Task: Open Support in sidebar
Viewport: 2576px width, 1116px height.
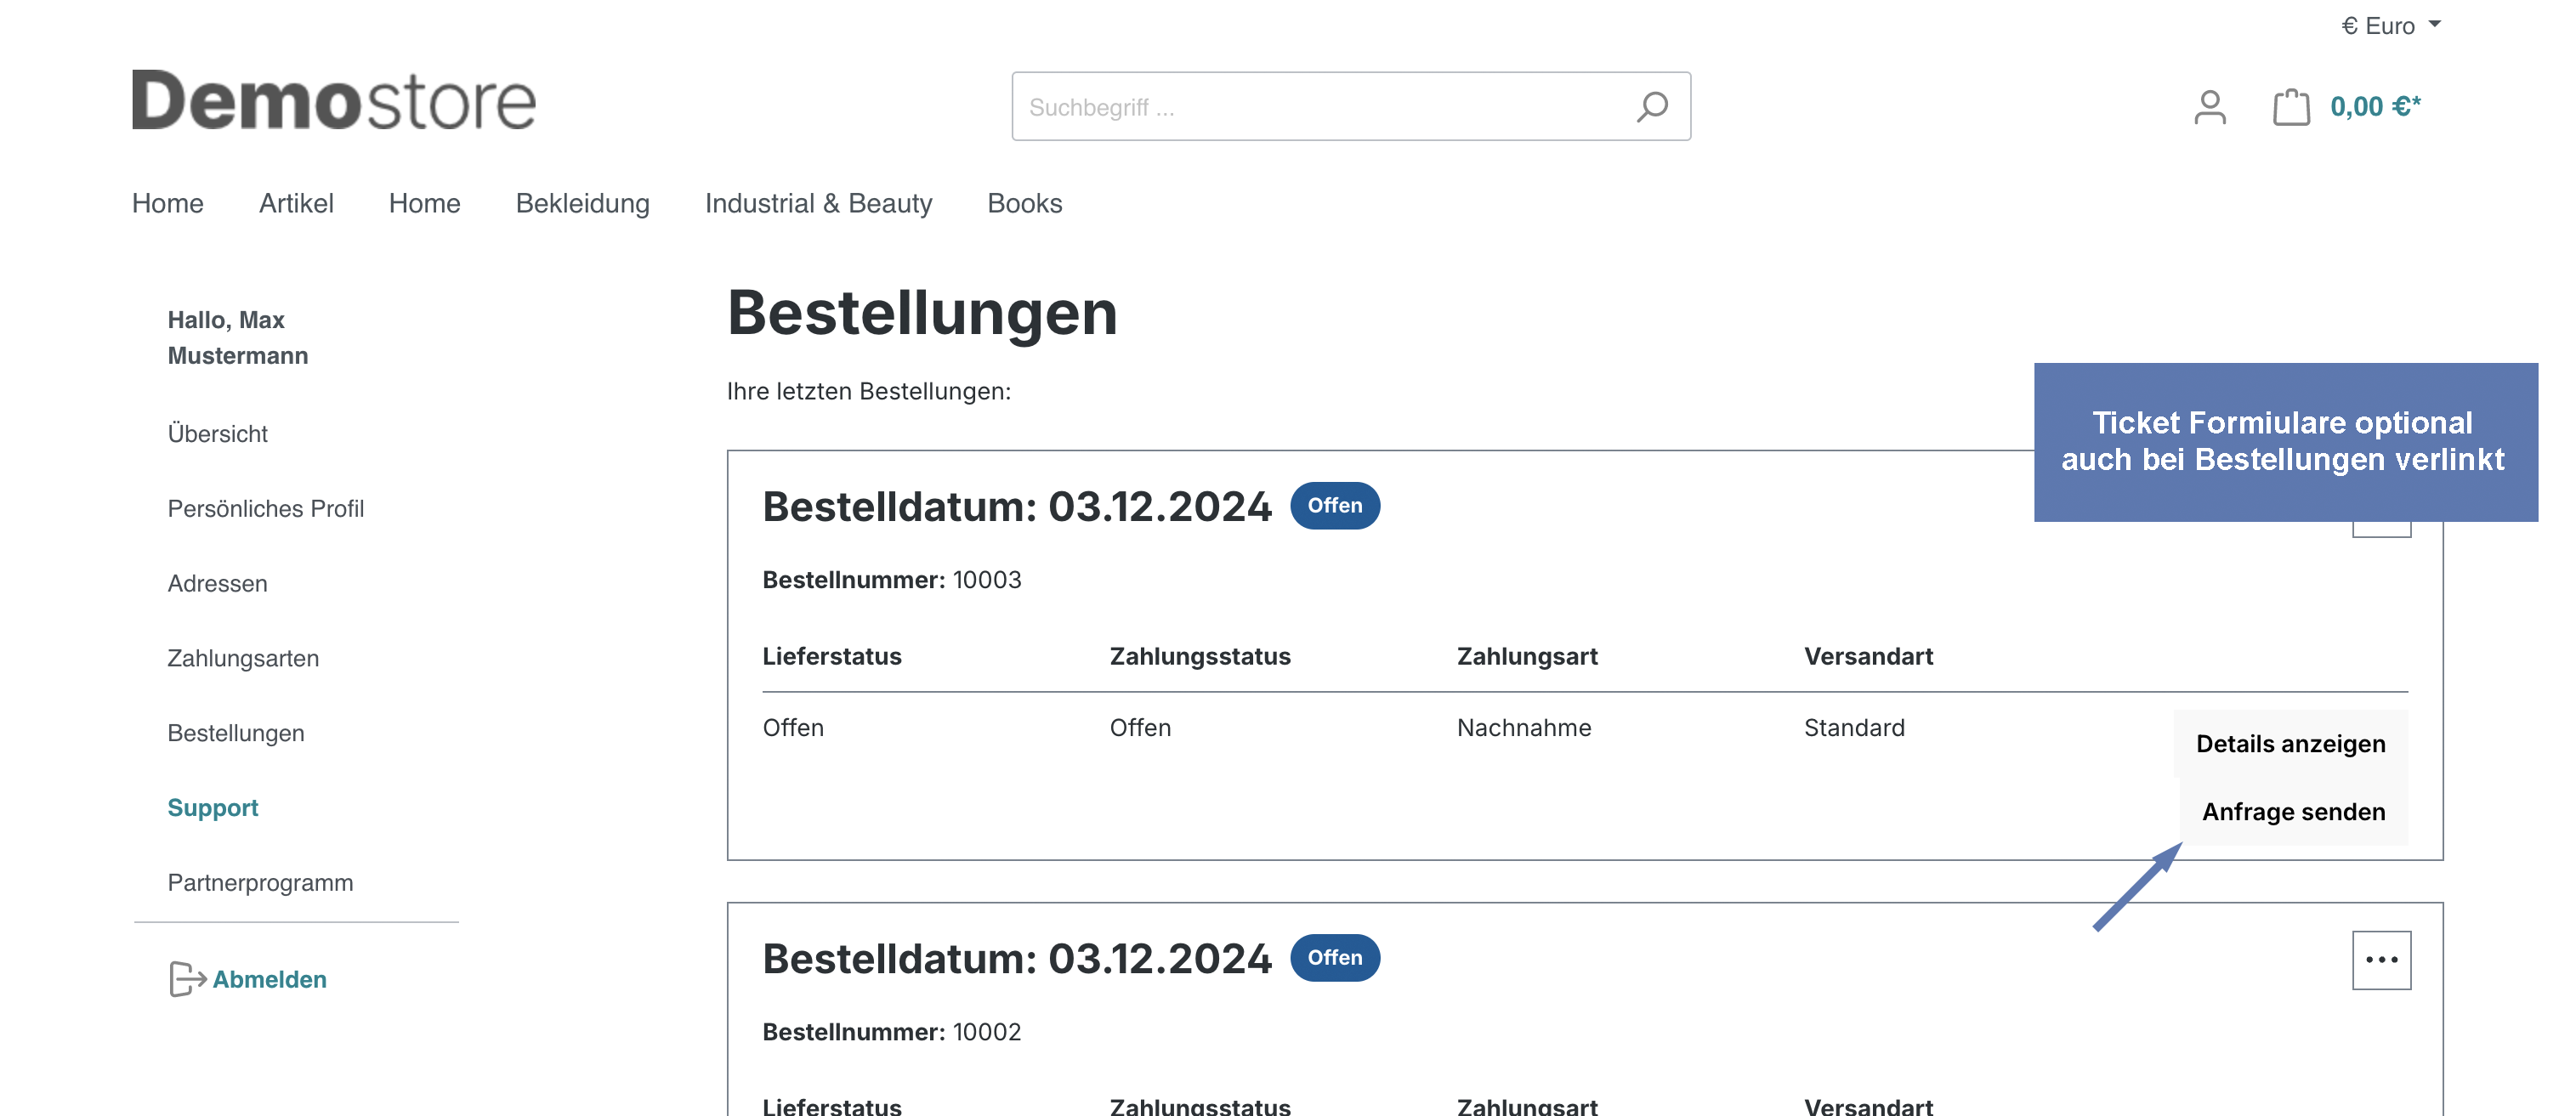Action: point(212,808)
